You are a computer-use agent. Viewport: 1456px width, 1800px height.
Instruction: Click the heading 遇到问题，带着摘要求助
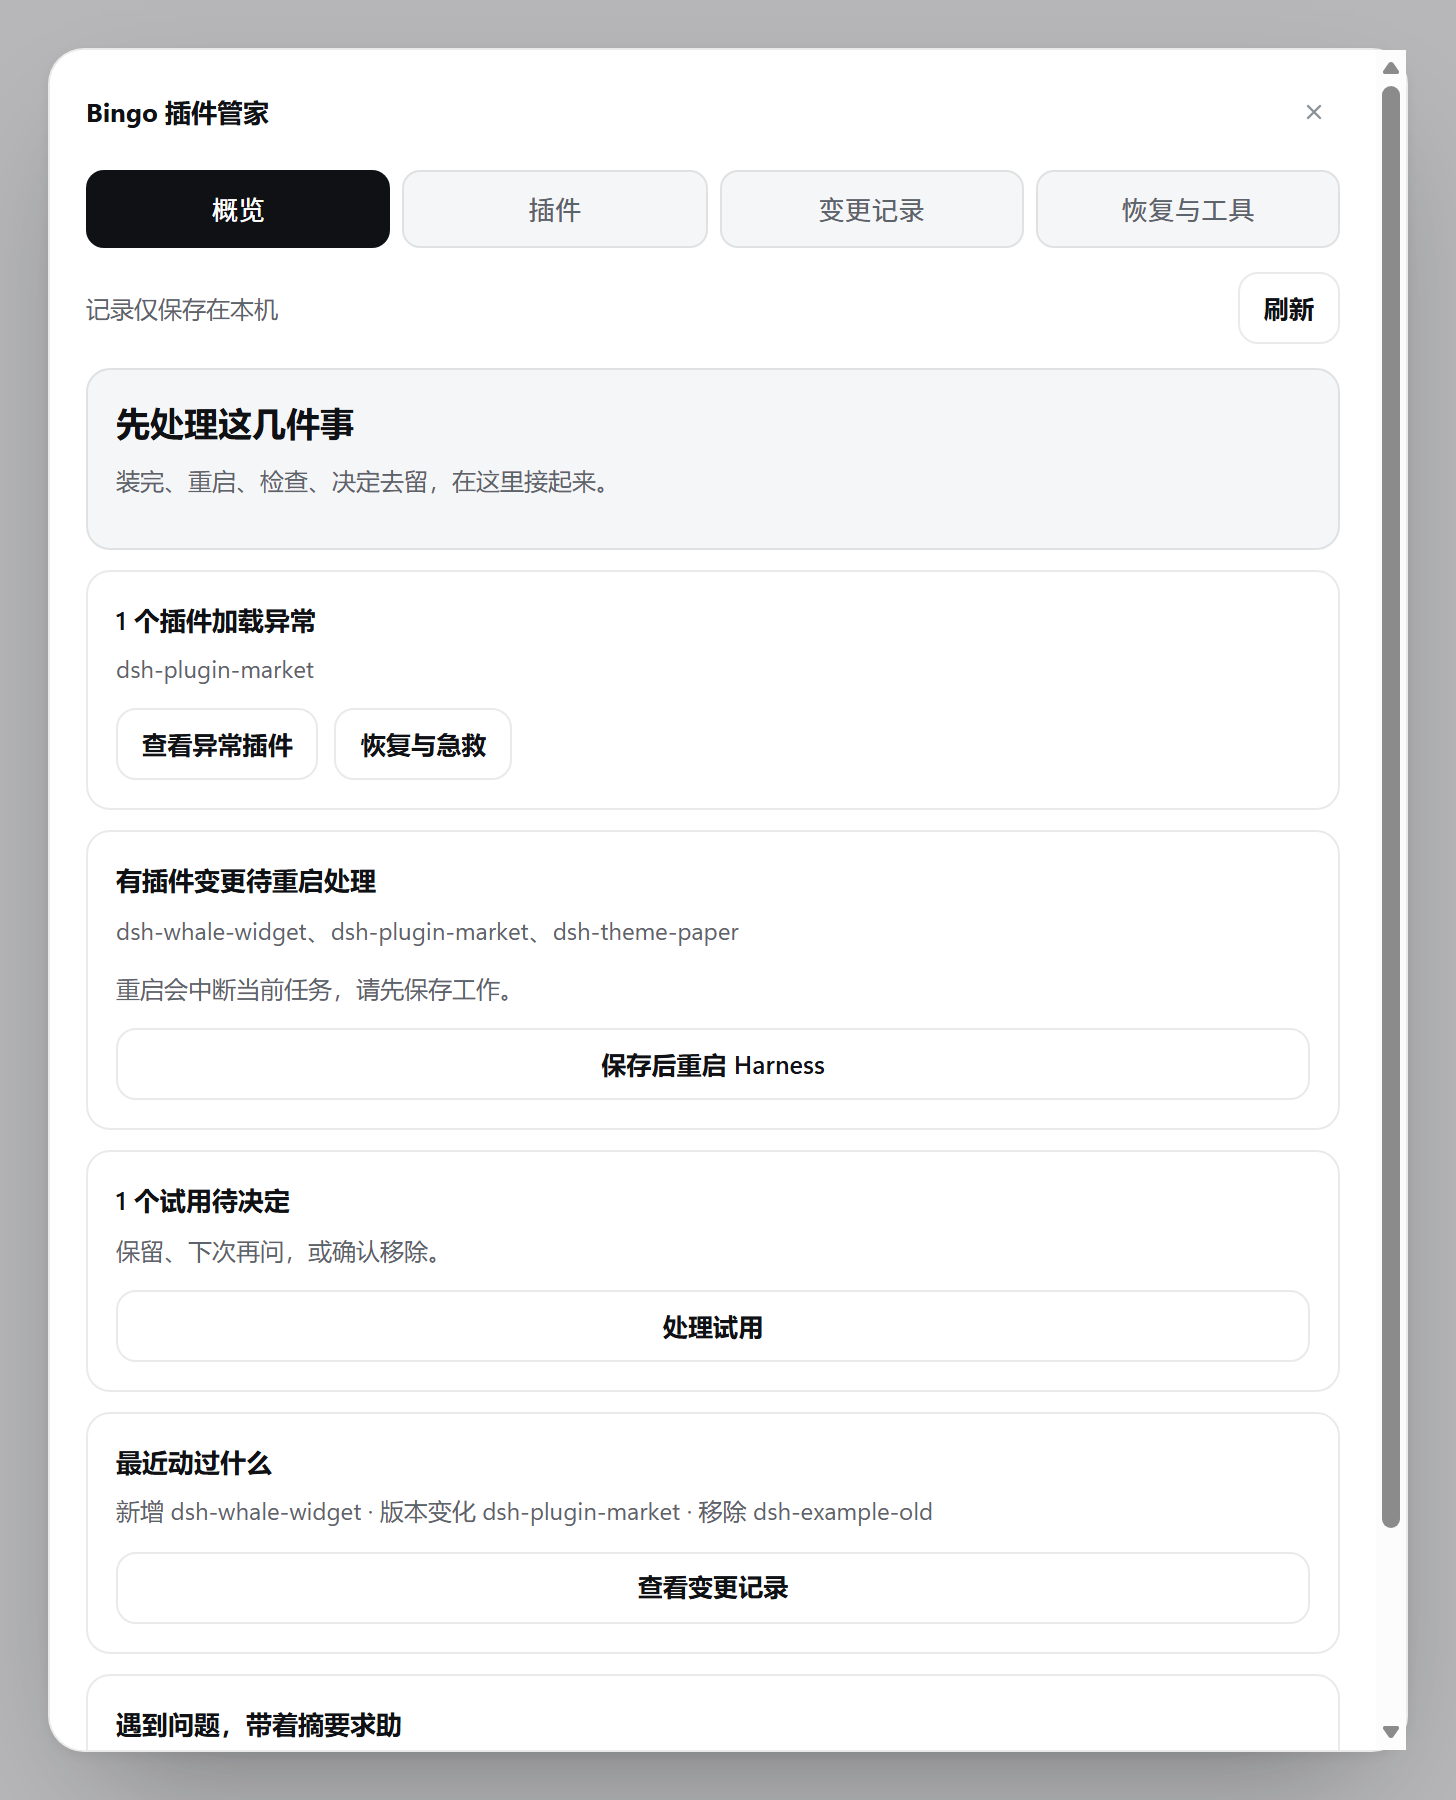(259, 1725)
